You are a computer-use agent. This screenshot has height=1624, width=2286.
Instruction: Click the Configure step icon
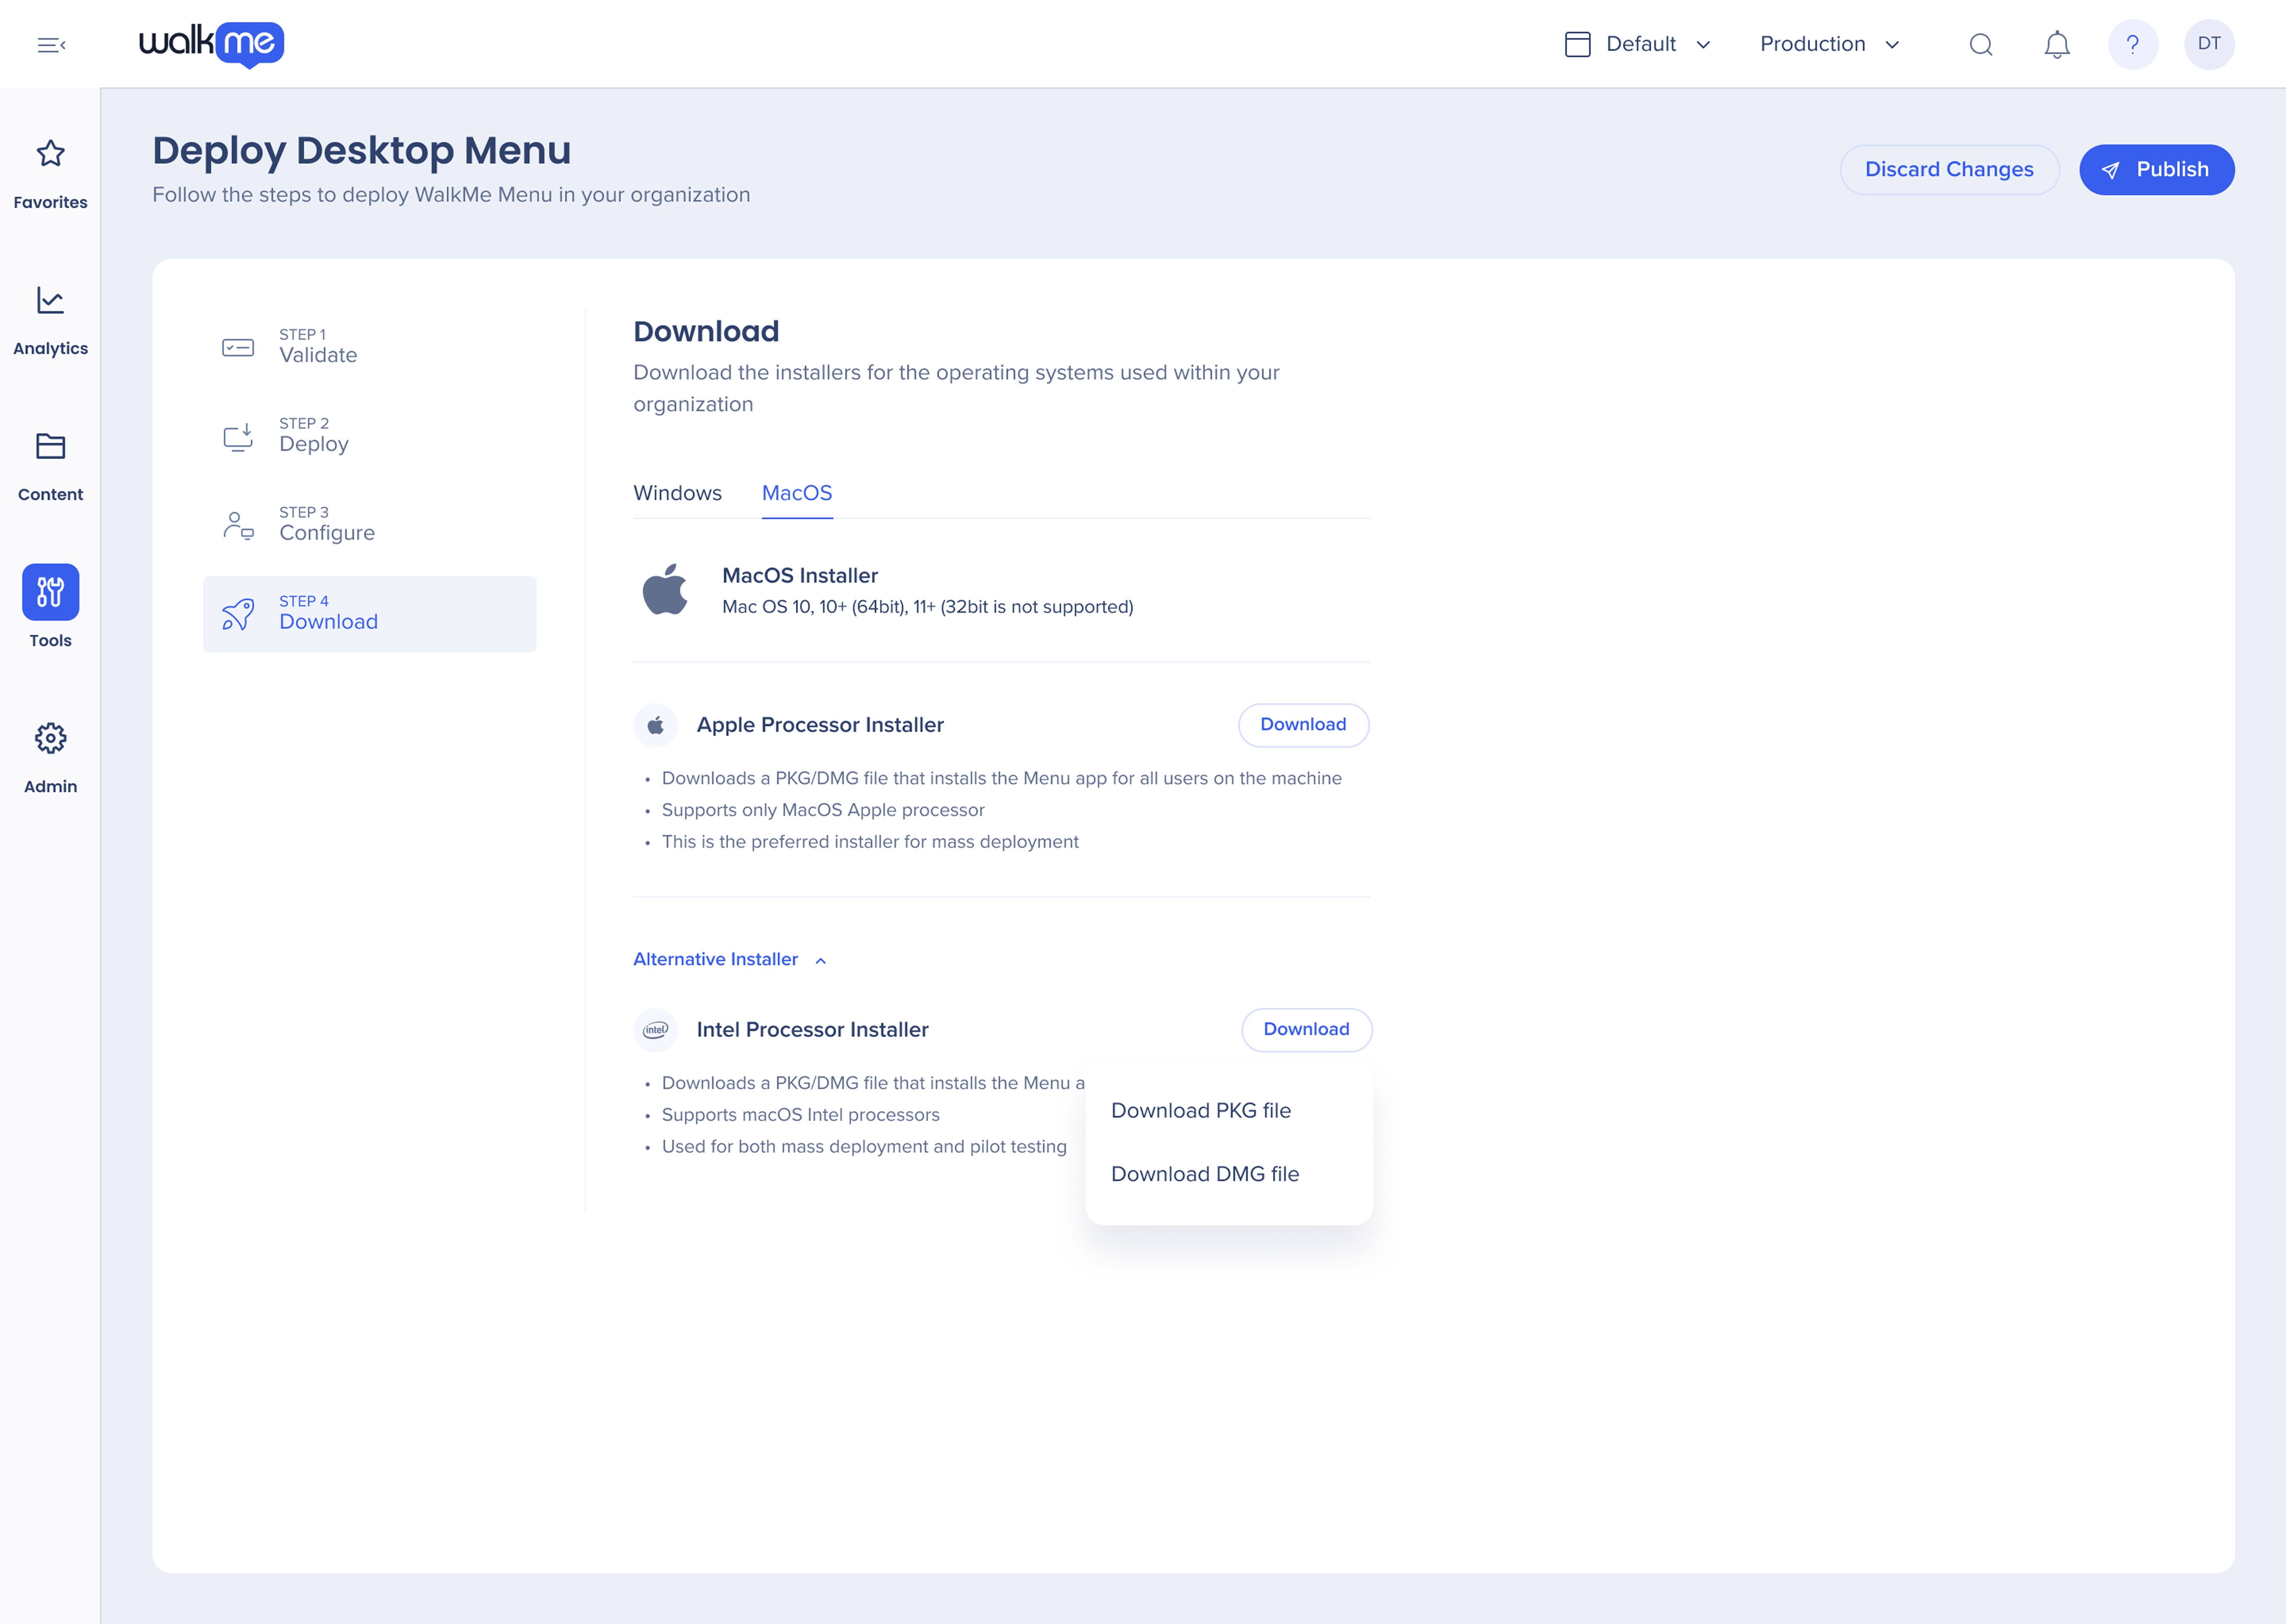[x=238, y=525]
